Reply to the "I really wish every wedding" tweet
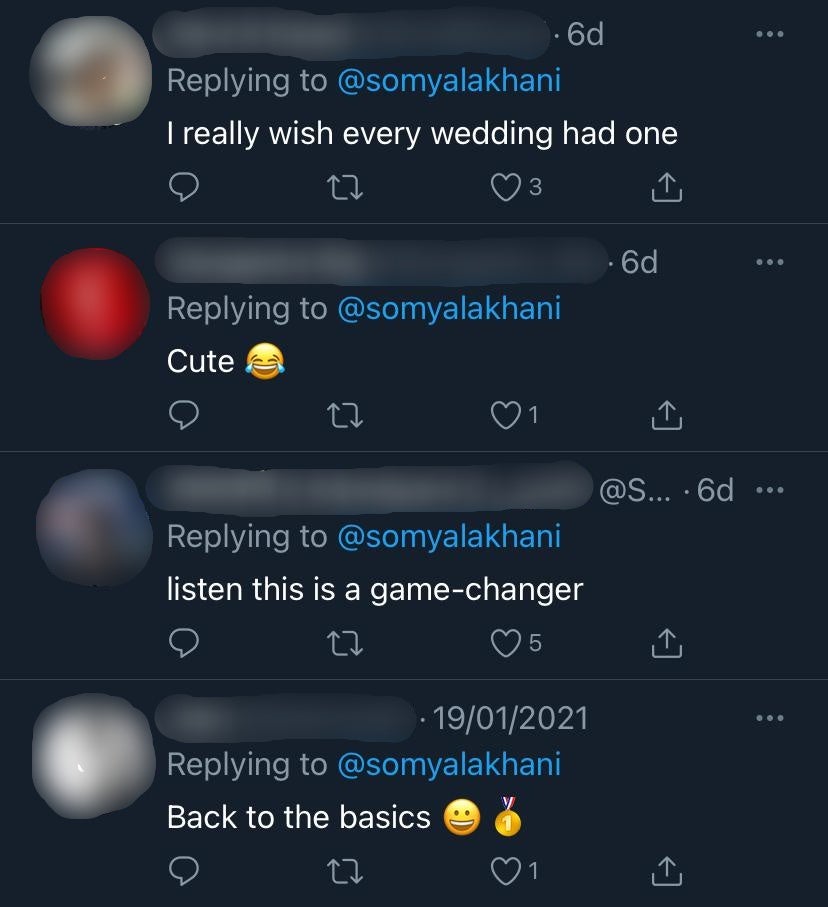Viewport: 828px width, 907px height. point(183,187)
